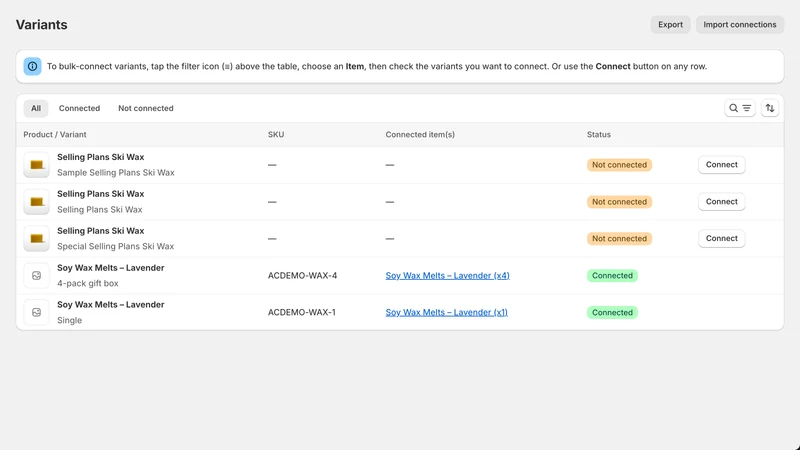Image resolution: width=800 pixels, height=450 pixels.
Task: Click the sort arrows icon
Action: click(x=769, y=108)
